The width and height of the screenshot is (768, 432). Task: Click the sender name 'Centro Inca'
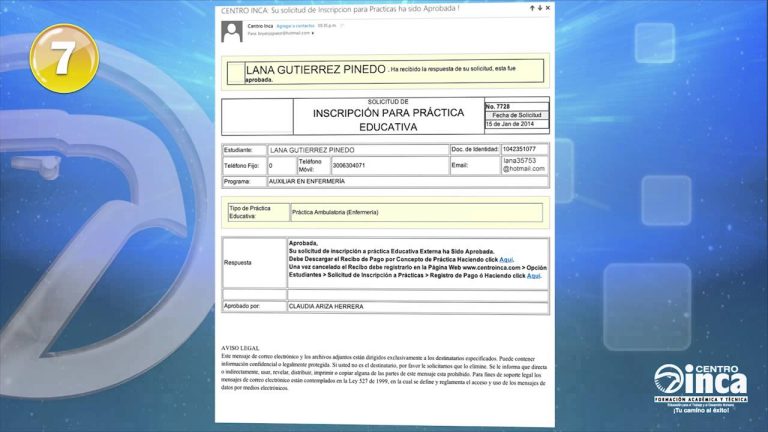(260, 26)
